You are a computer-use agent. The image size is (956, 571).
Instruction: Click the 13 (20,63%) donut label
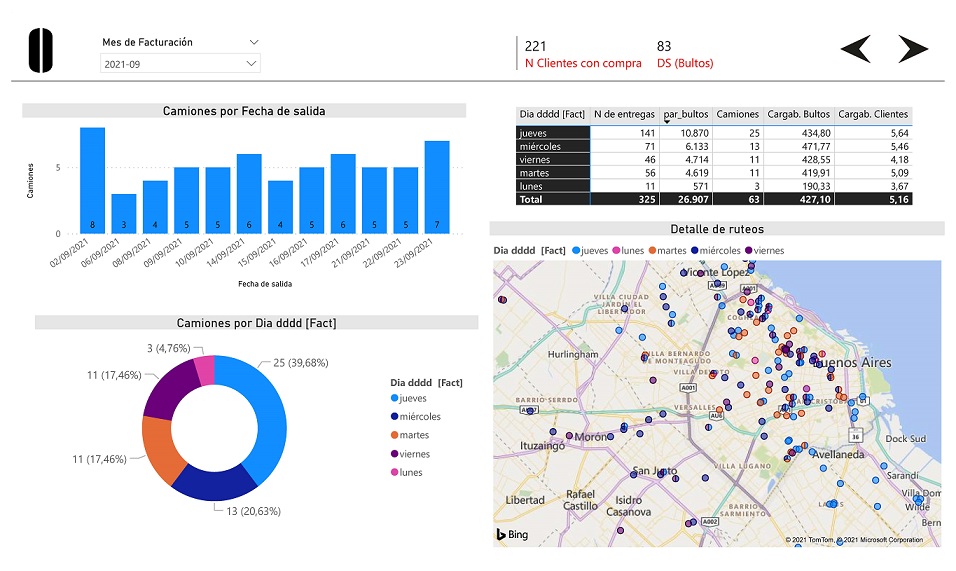[x=254, y=511]
